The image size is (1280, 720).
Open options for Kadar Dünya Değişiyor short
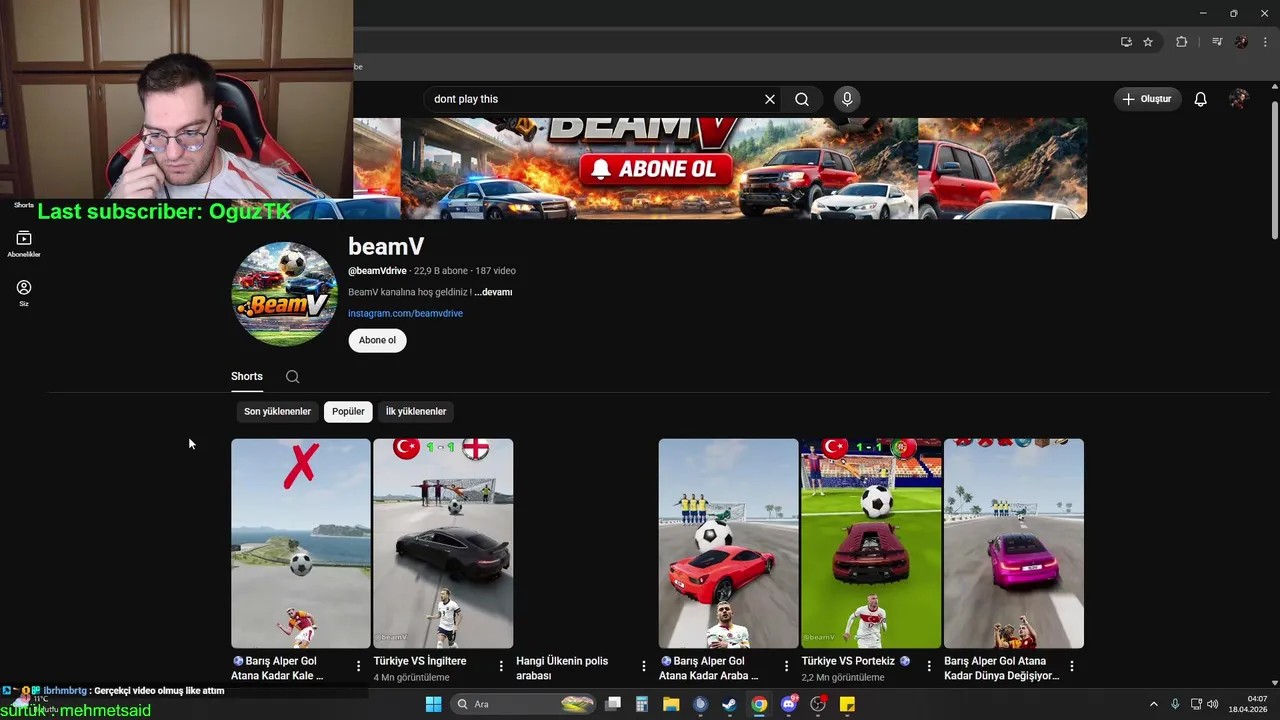(1072, 666)
